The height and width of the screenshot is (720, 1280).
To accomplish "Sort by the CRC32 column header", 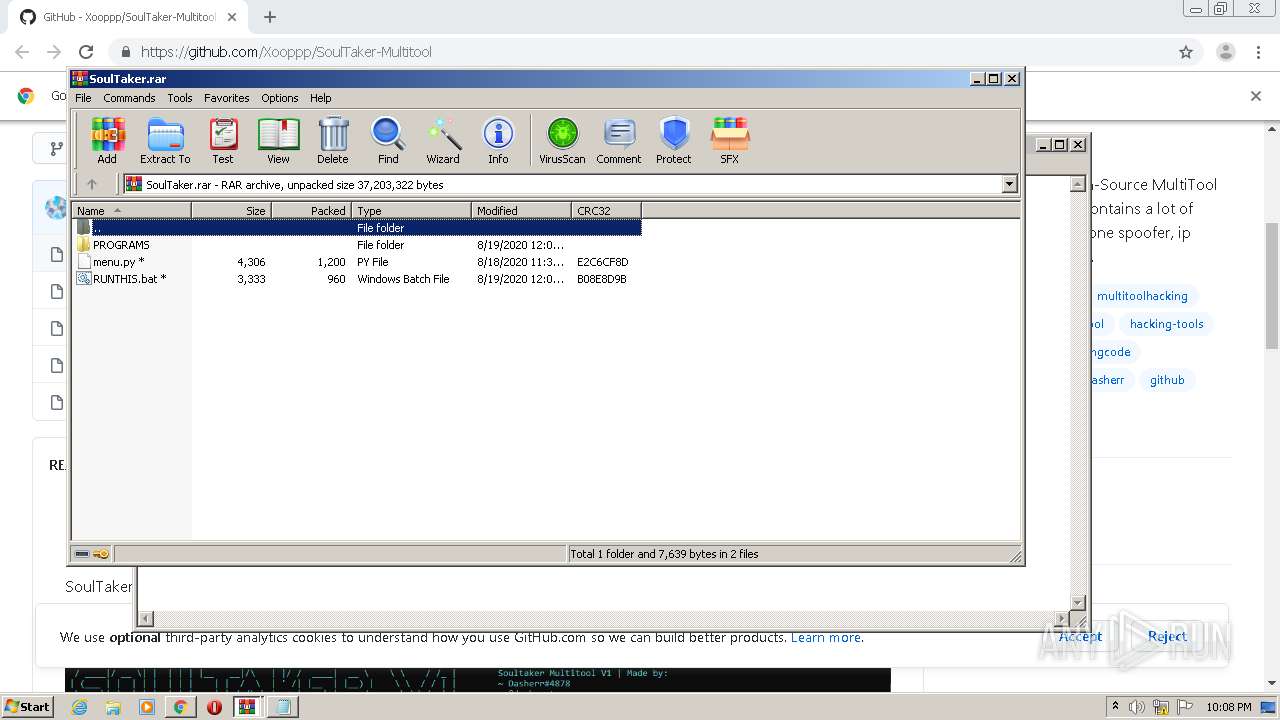I will (606, 210).
